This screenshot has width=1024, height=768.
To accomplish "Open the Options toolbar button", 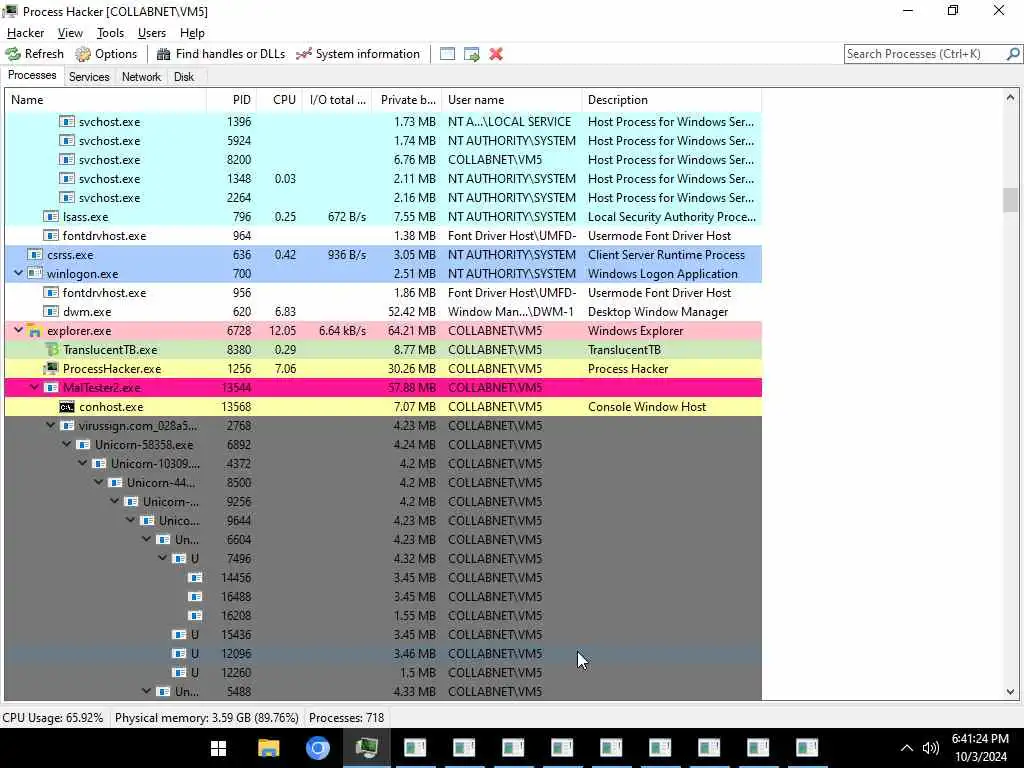I will [x=106, y=54].
